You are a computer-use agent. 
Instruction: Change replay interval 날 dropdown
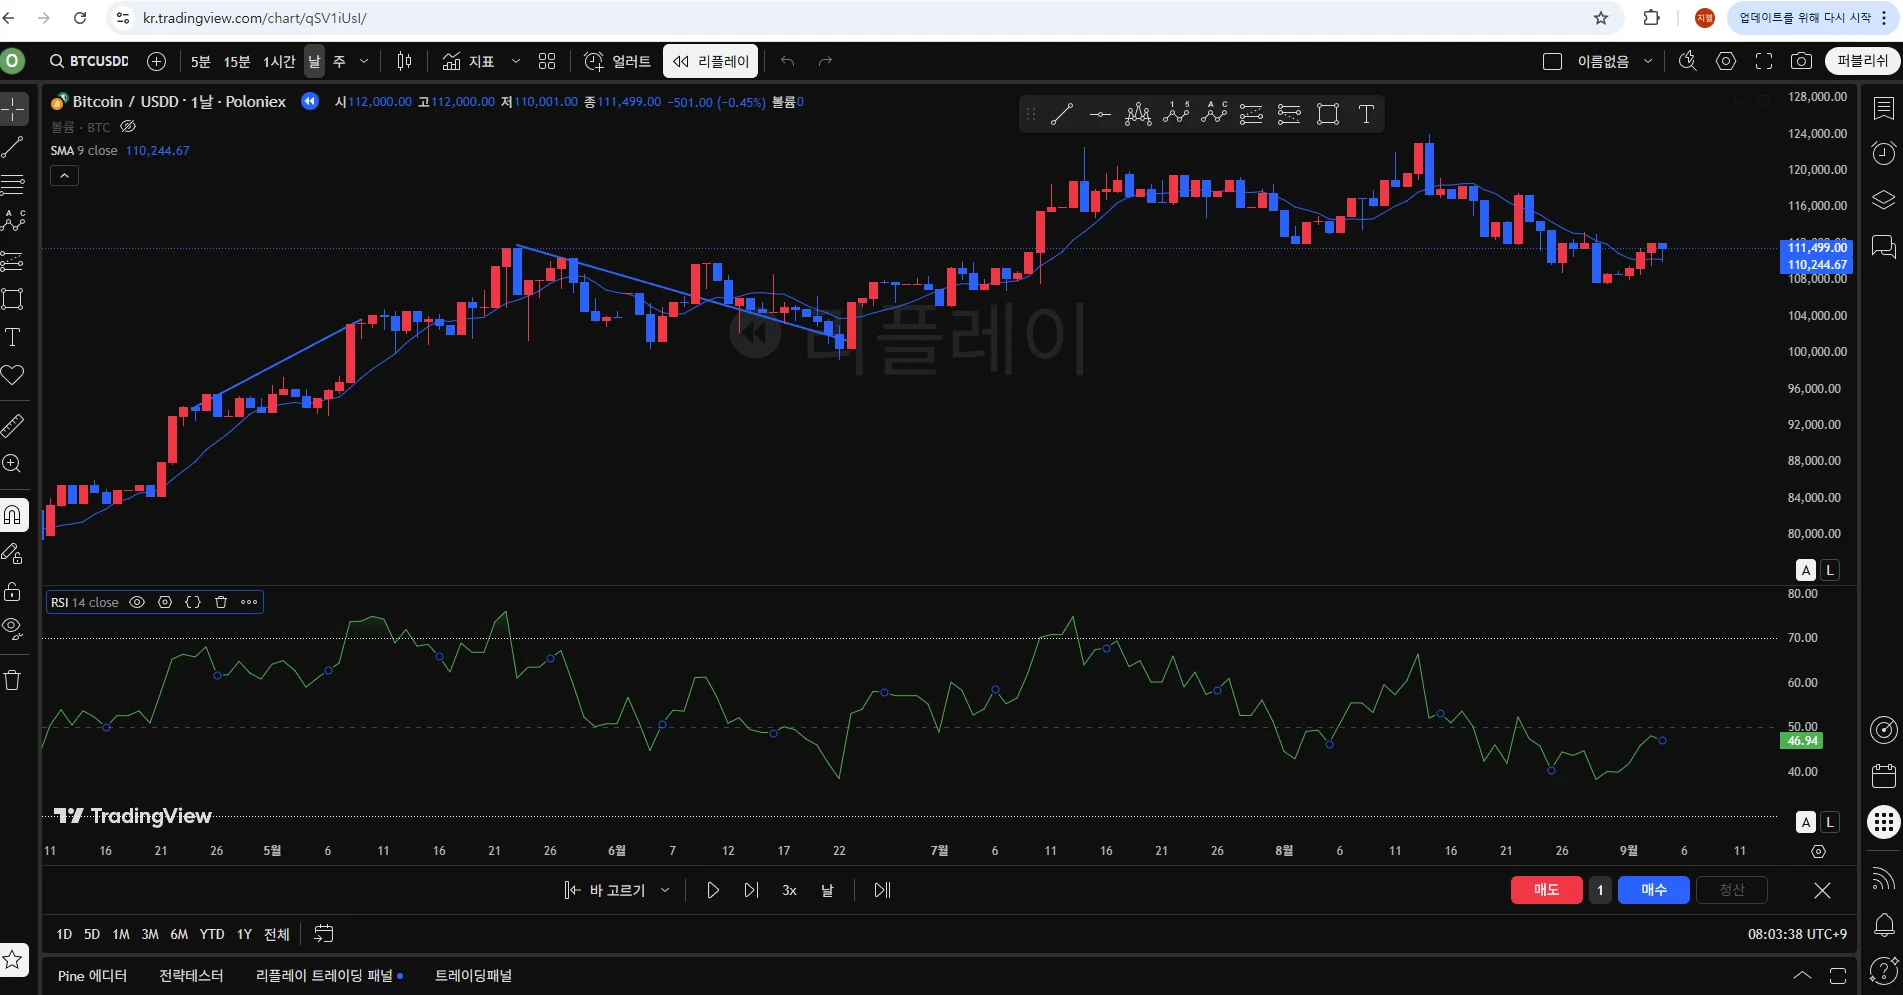coord(827,890)
